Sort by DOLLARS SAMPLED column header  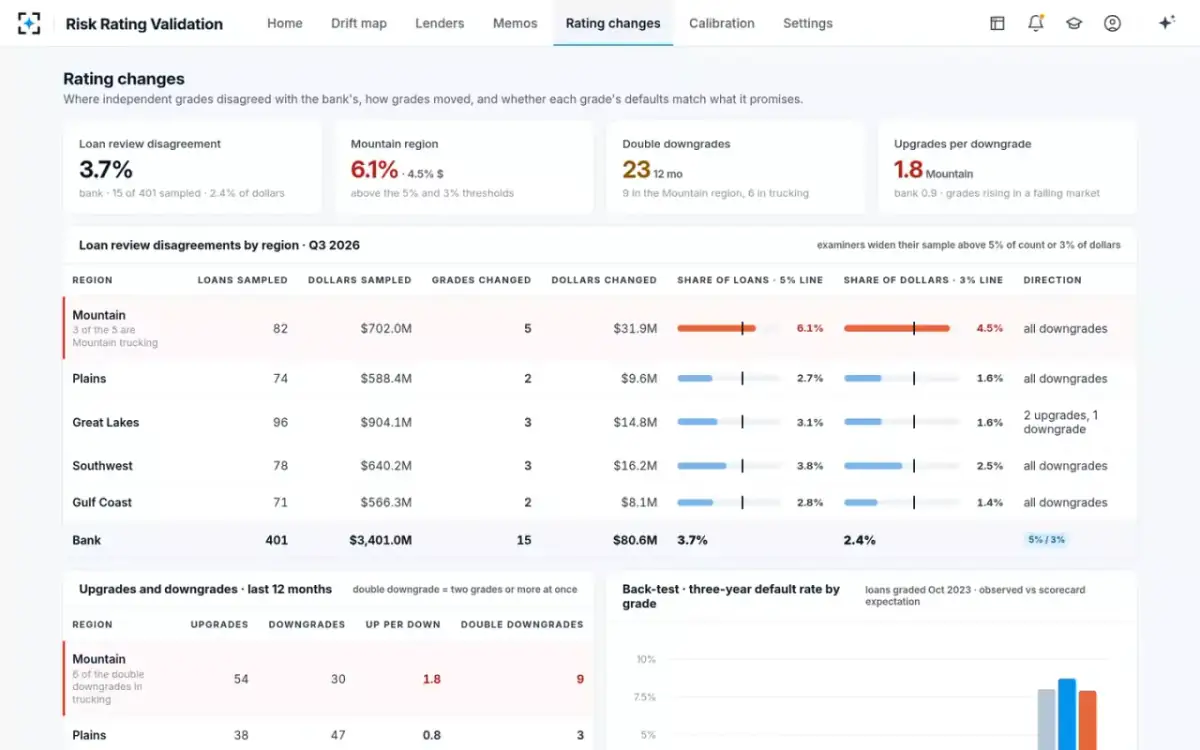pos(360,280)
